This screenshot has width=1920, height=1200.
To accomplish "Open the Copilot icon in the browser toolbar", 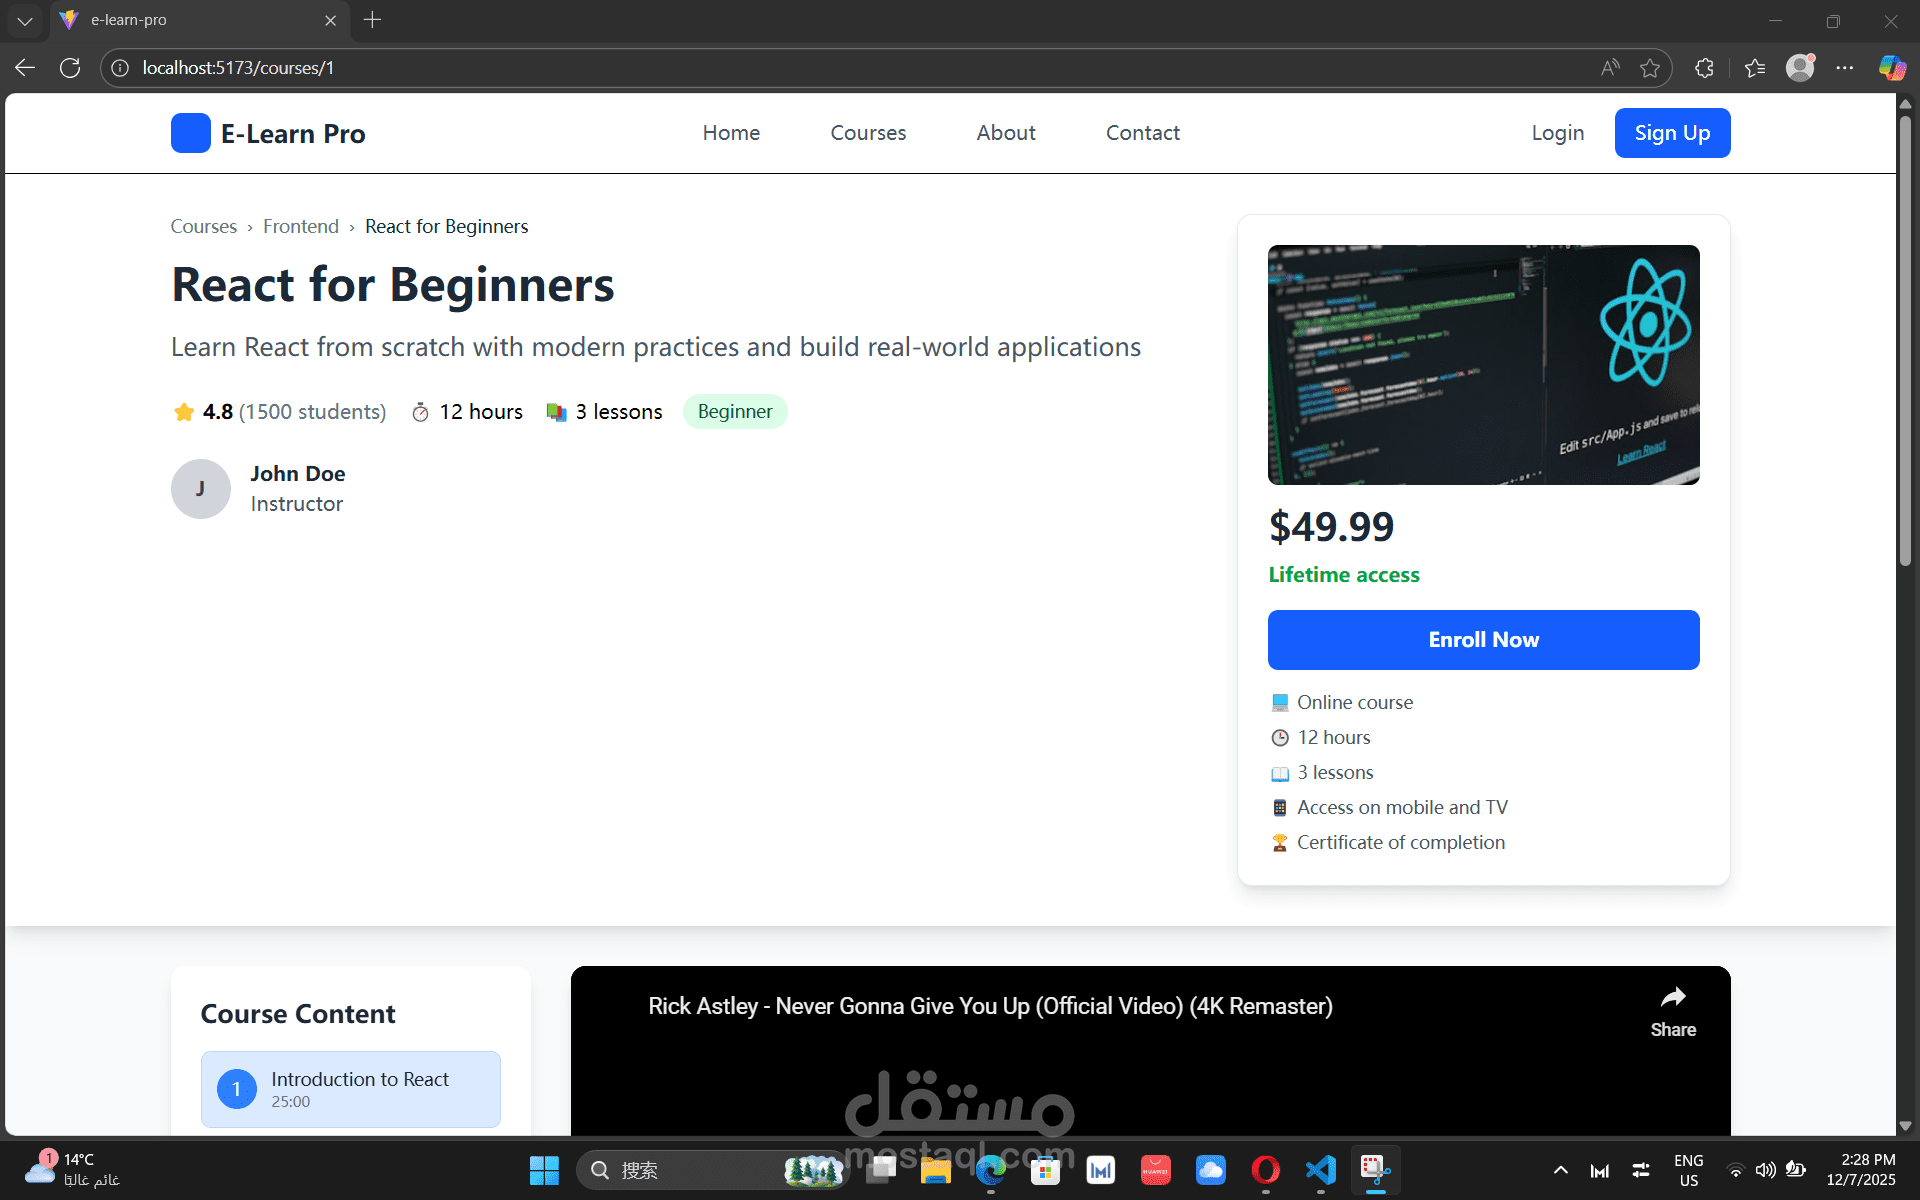I will click(x=1891, y=68).
